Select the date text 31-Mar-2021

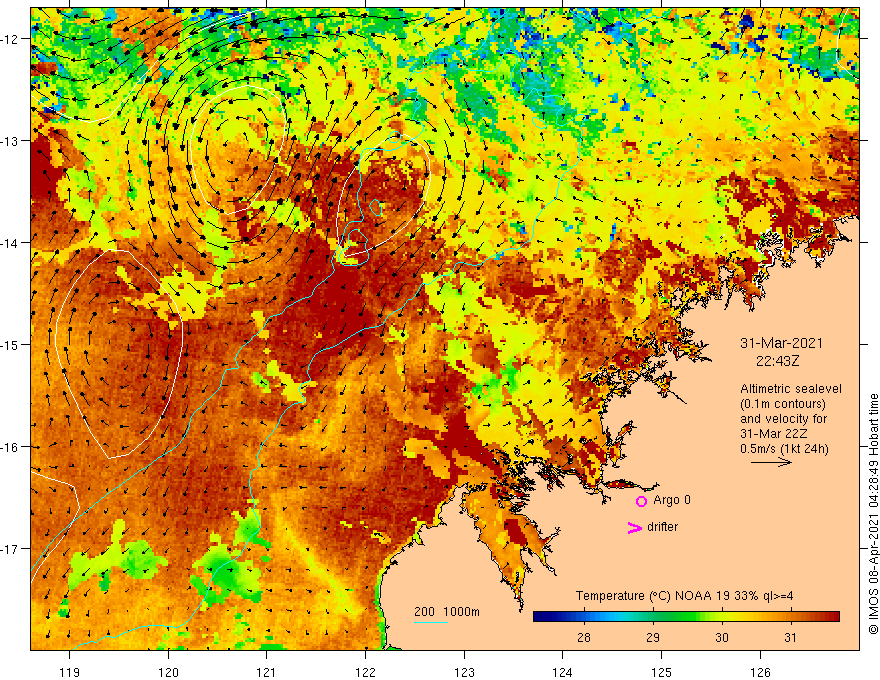[x=782, y=343]
